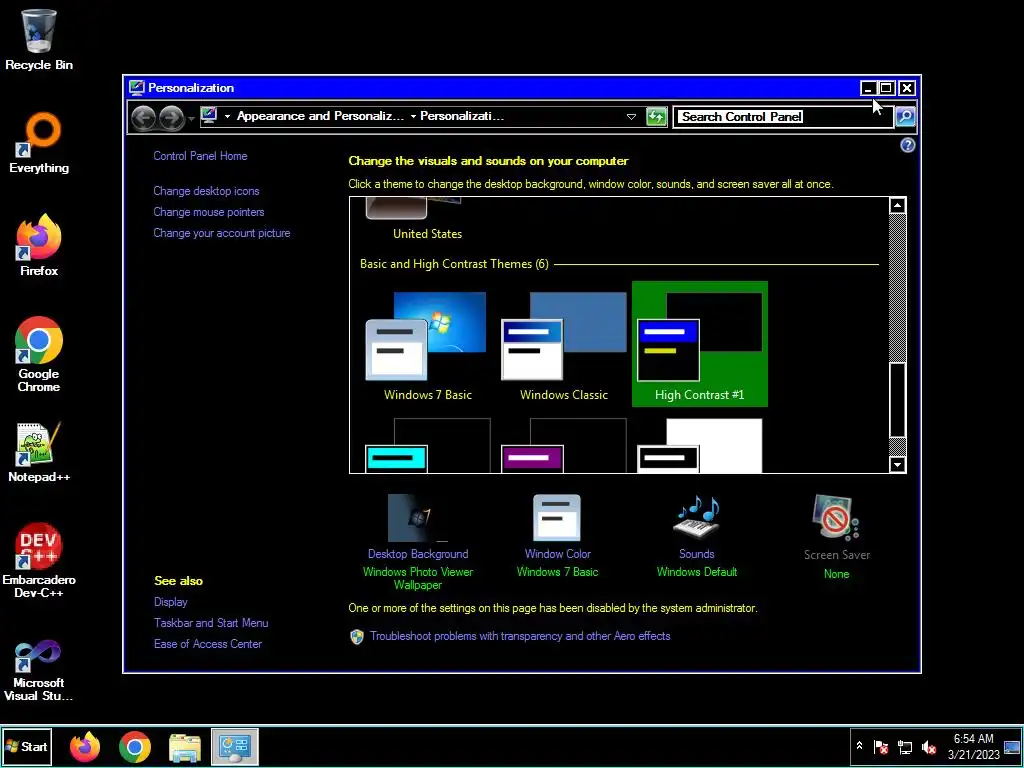Open Change your account picture link

[x=221, y=233]
